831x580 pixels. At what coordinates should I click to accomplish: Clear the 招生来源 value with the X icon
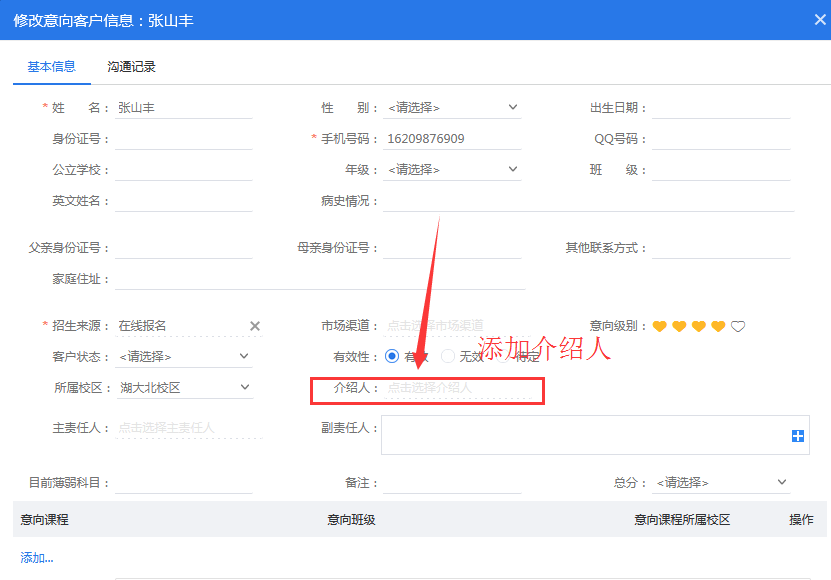255,326
